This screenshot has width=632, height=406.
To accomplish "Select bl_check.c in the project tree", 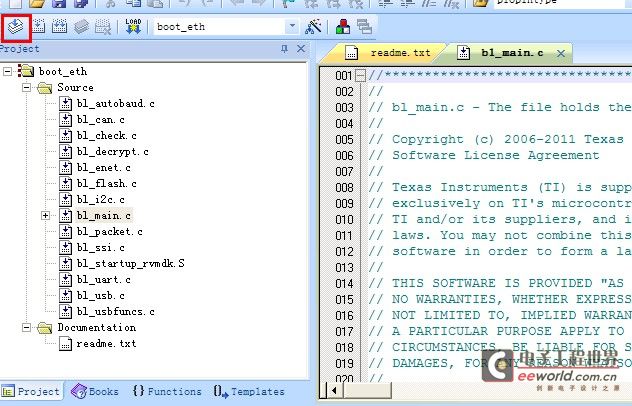I will [x=106, y=136].
